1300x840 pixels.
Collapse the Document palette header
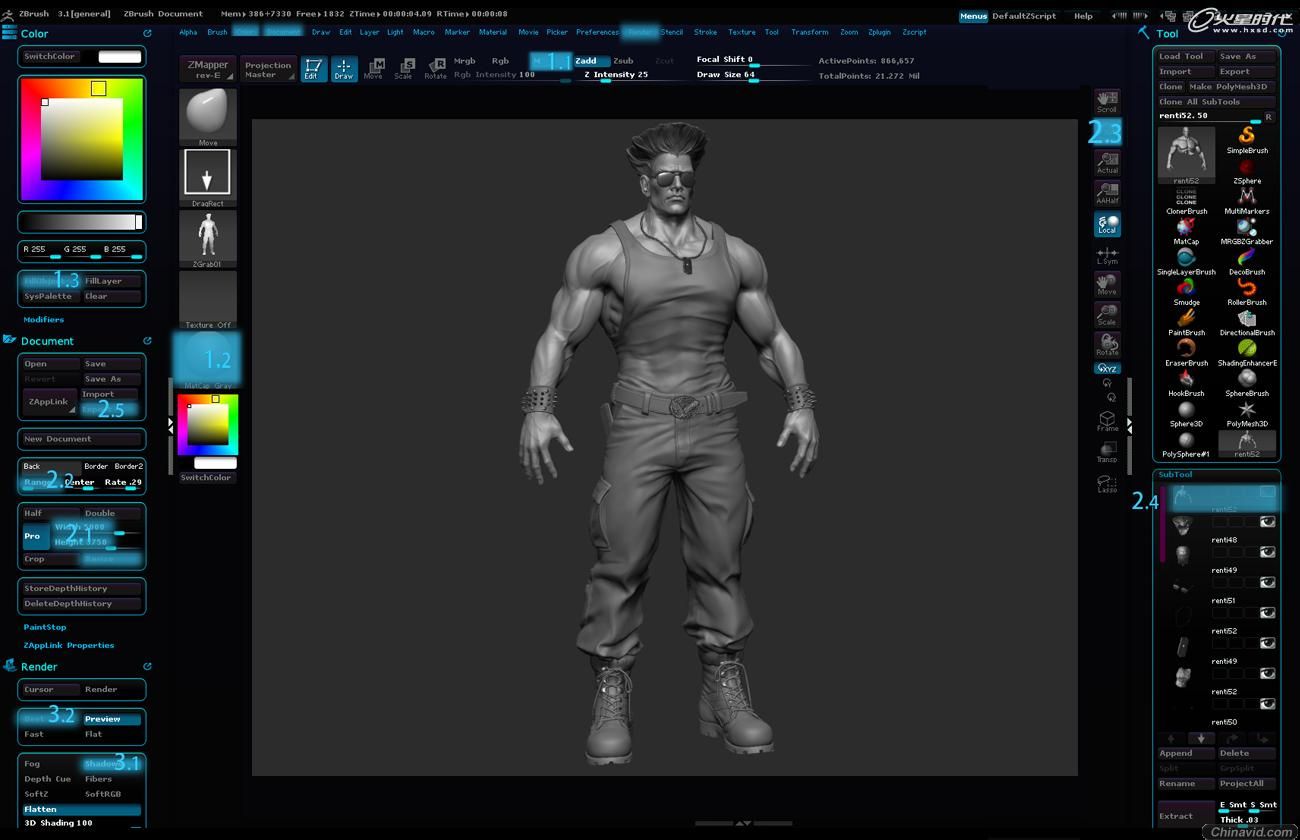coord(46,341)
